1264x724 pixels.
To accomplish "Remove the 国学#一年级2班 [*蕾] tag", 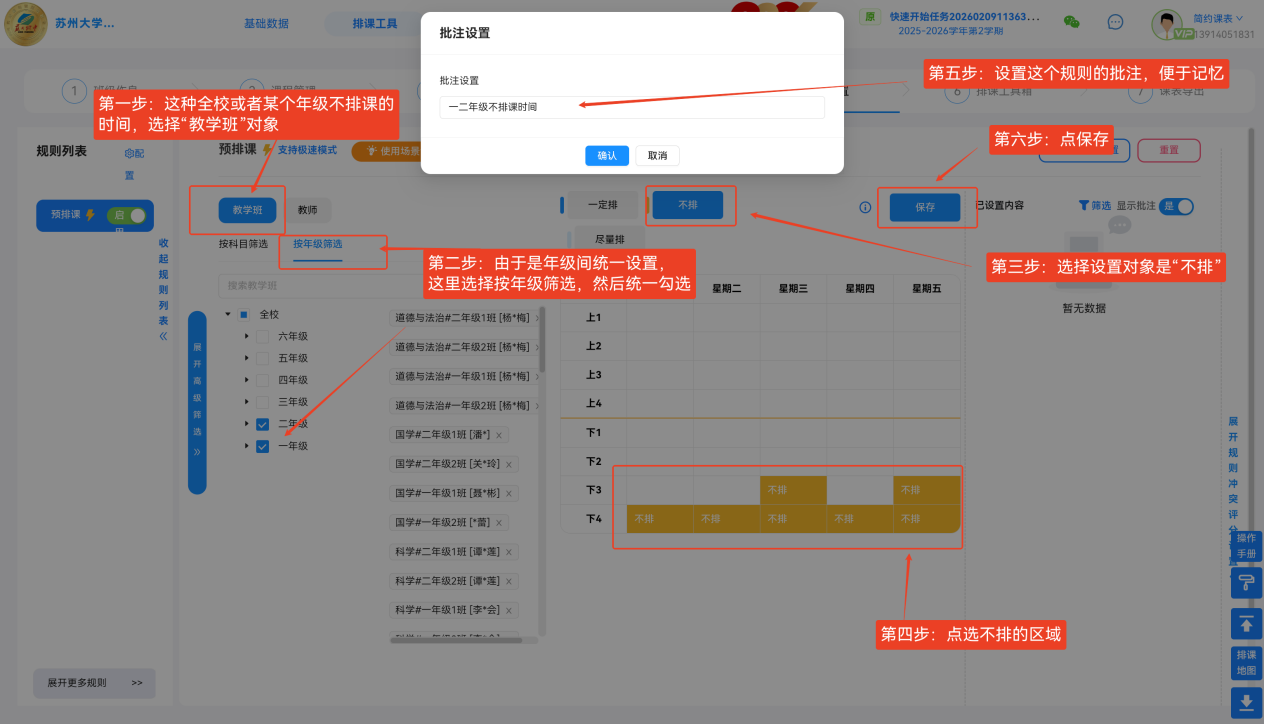I will pyautogui.click(x=499, y=522).
